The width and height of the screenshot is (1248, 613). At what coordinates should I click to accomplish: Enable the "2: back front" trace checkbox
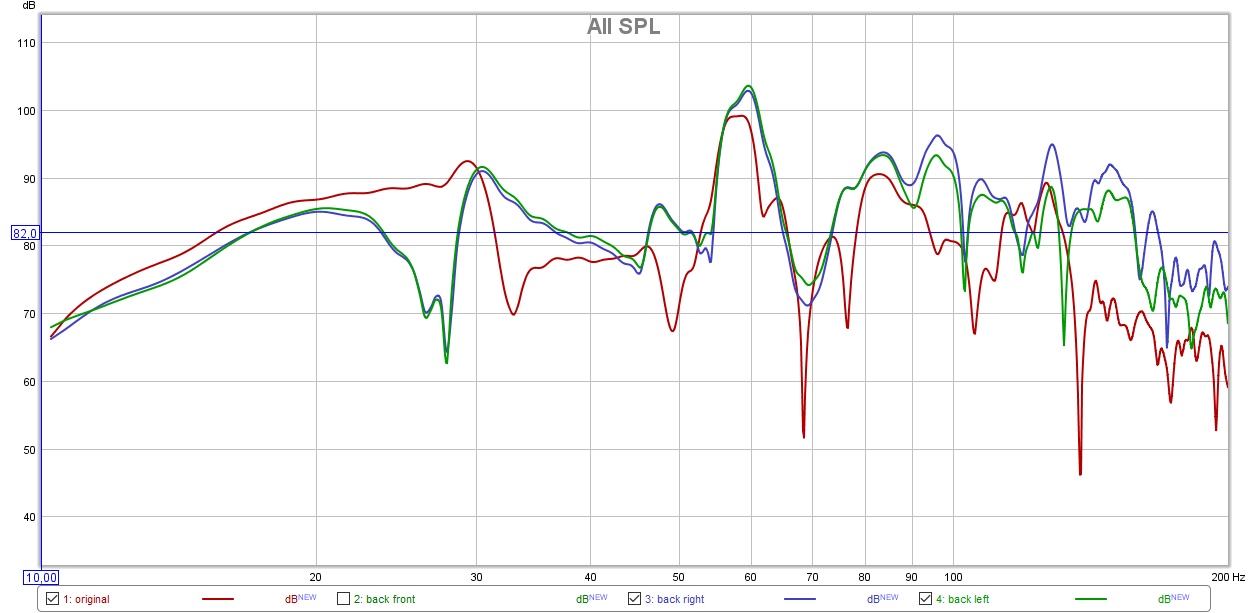point(343,599)
